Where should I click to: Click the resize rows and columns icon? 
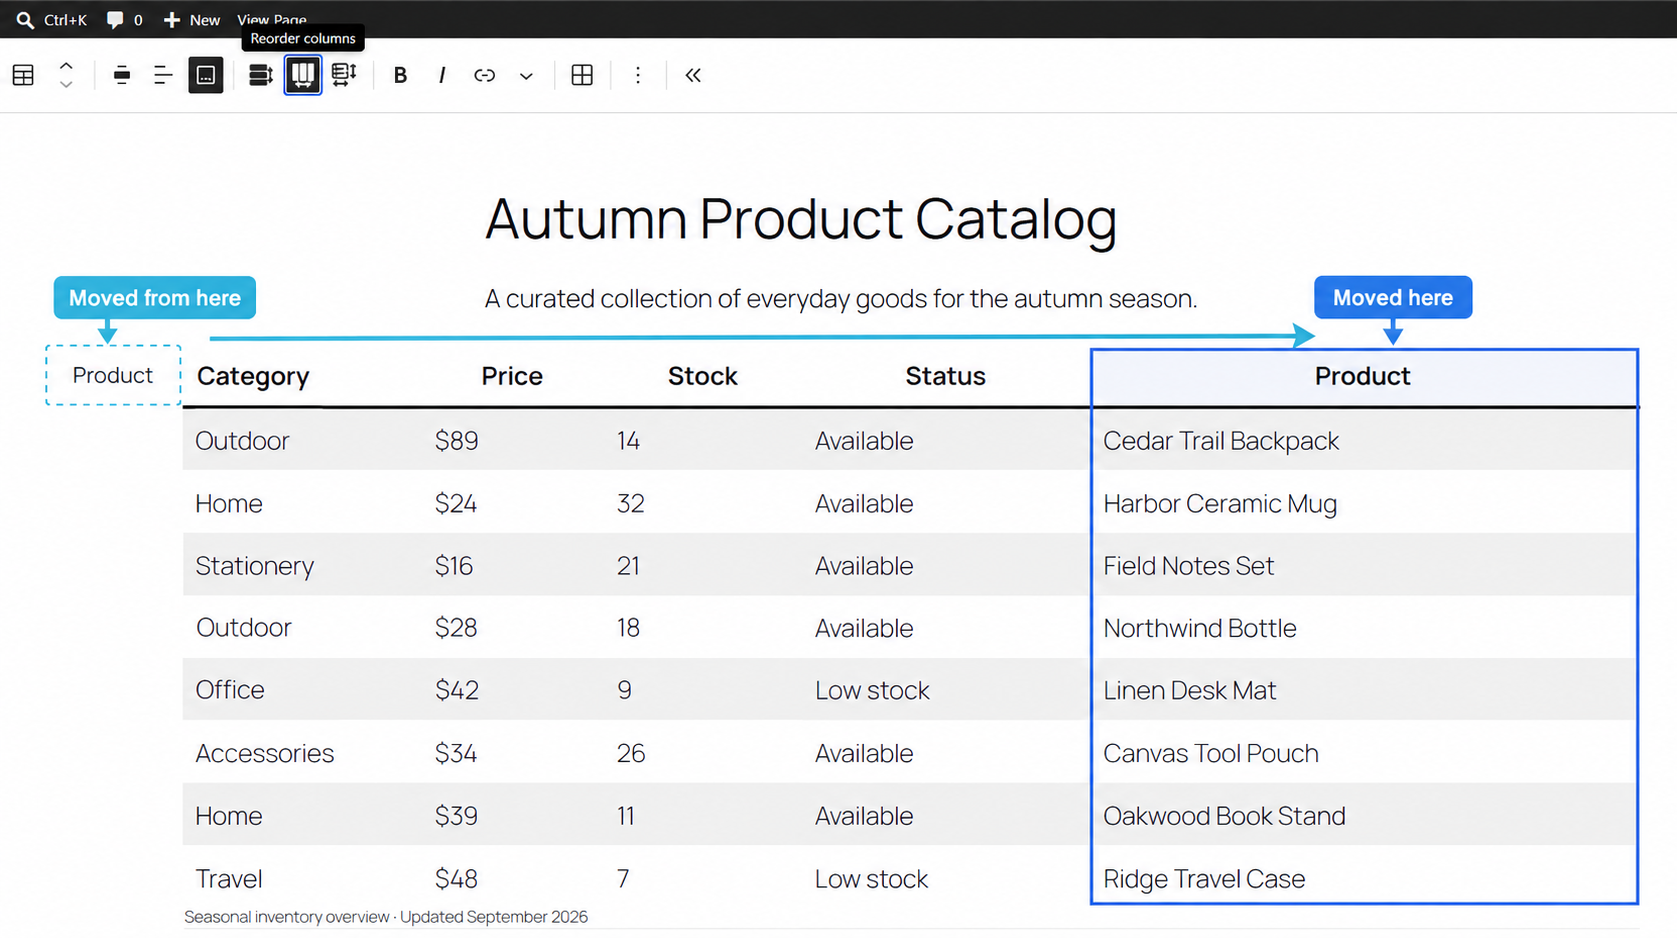click(x=344, y=75)
